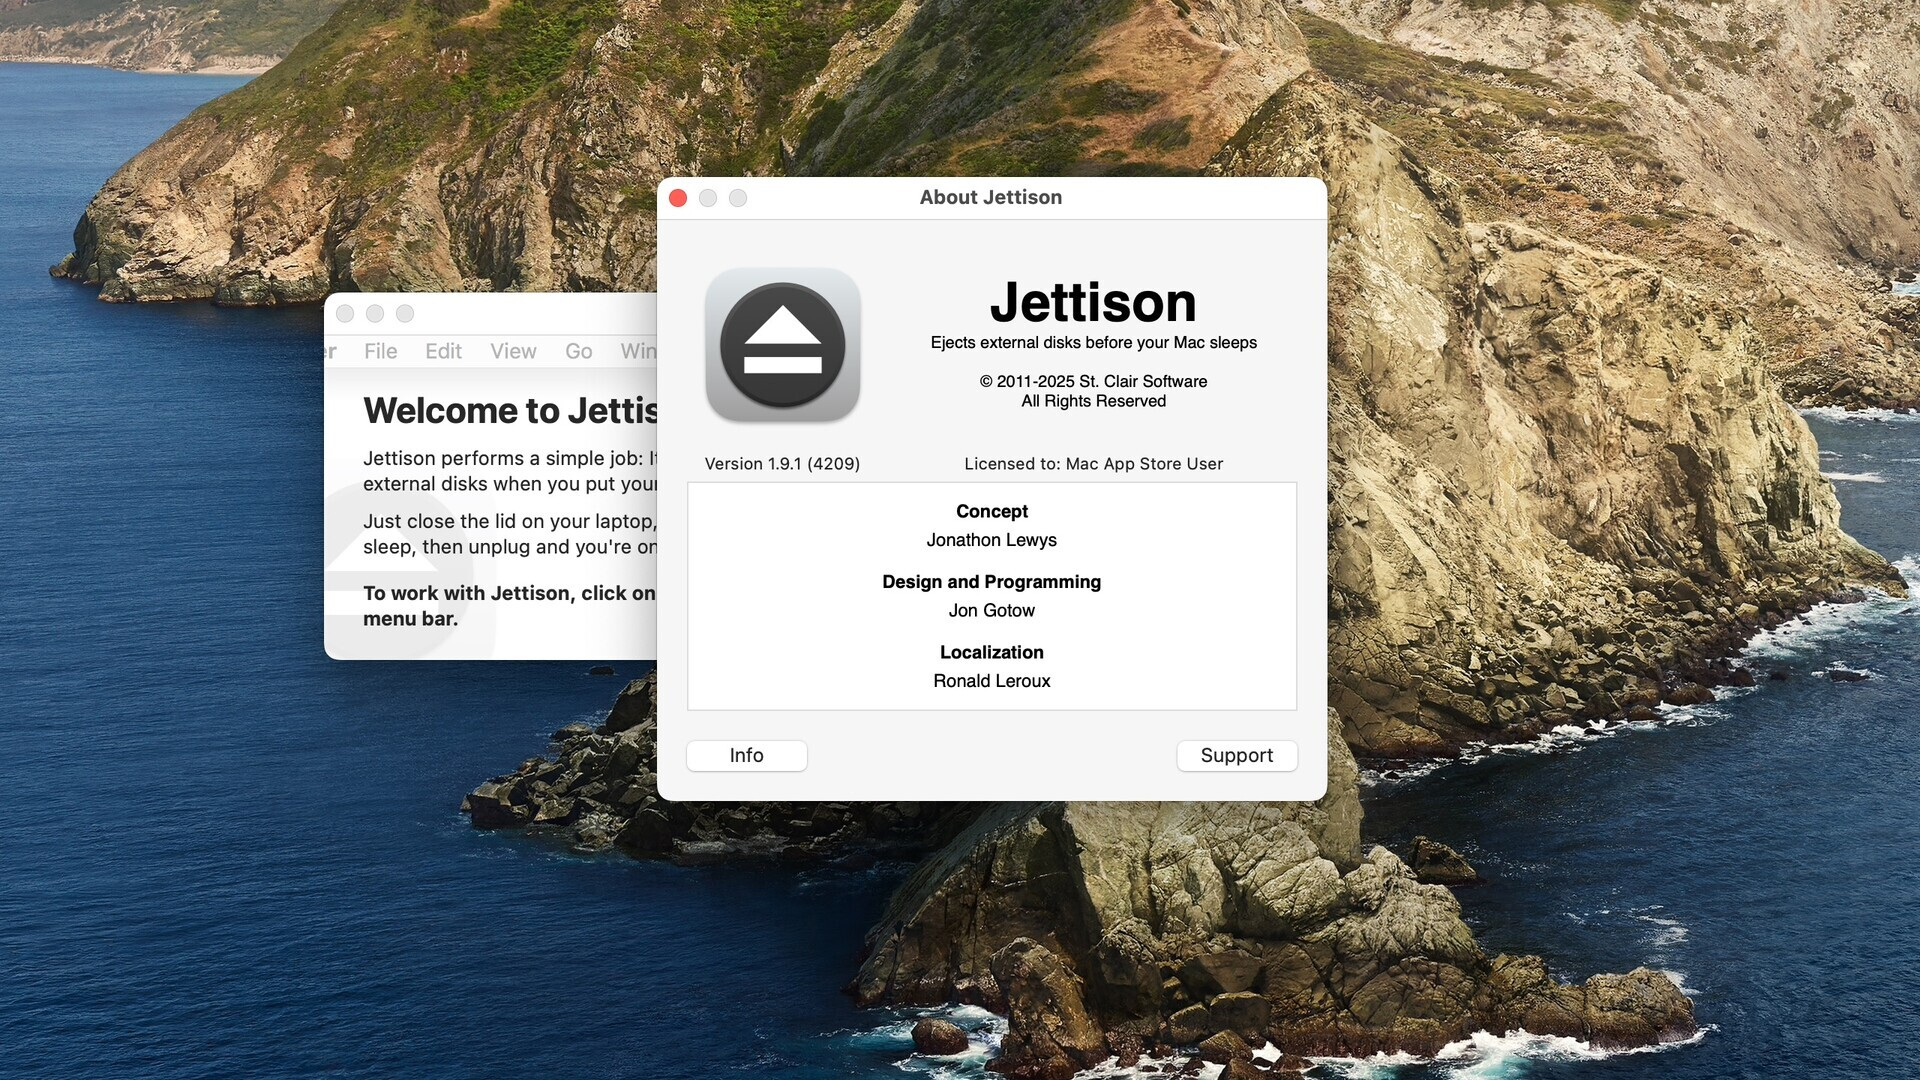The width and height of the screenshot is (1920, 1080).
Task: Click the Licensed to Mac App Store User text
Action: (x=1092, y=464)
